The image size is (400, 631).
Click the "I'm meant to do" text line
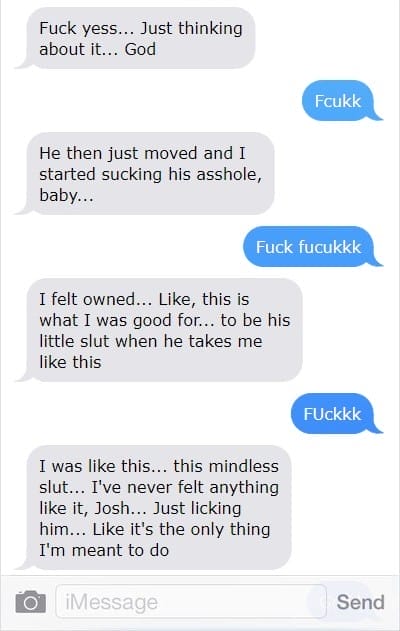tap(104, 550)
